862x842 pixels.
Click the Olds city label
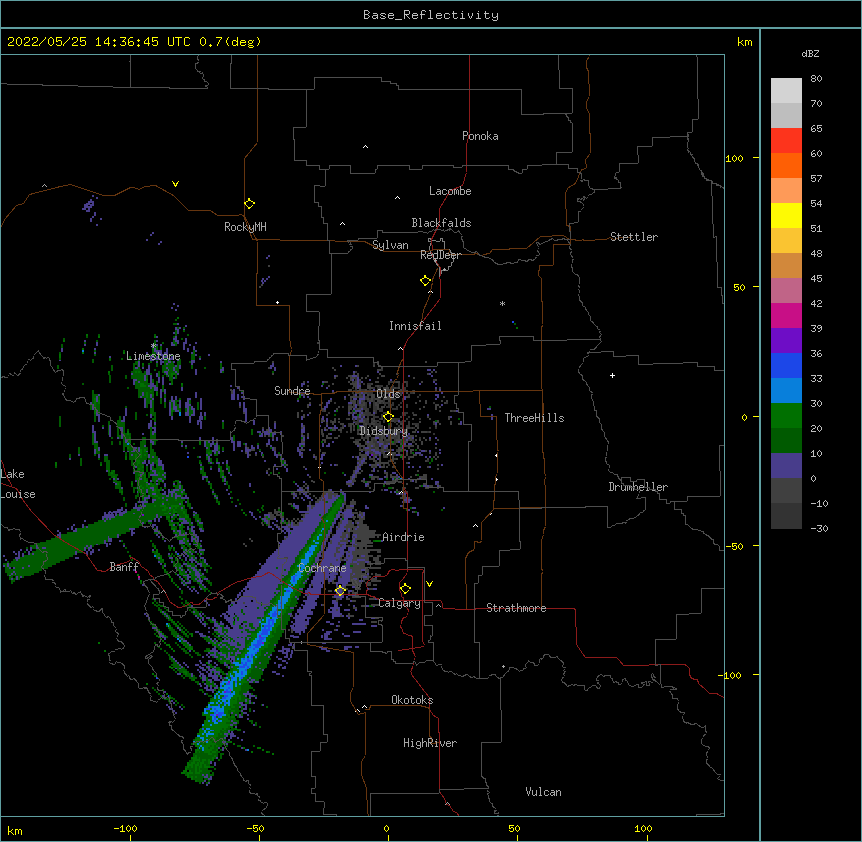pos(388,394)
